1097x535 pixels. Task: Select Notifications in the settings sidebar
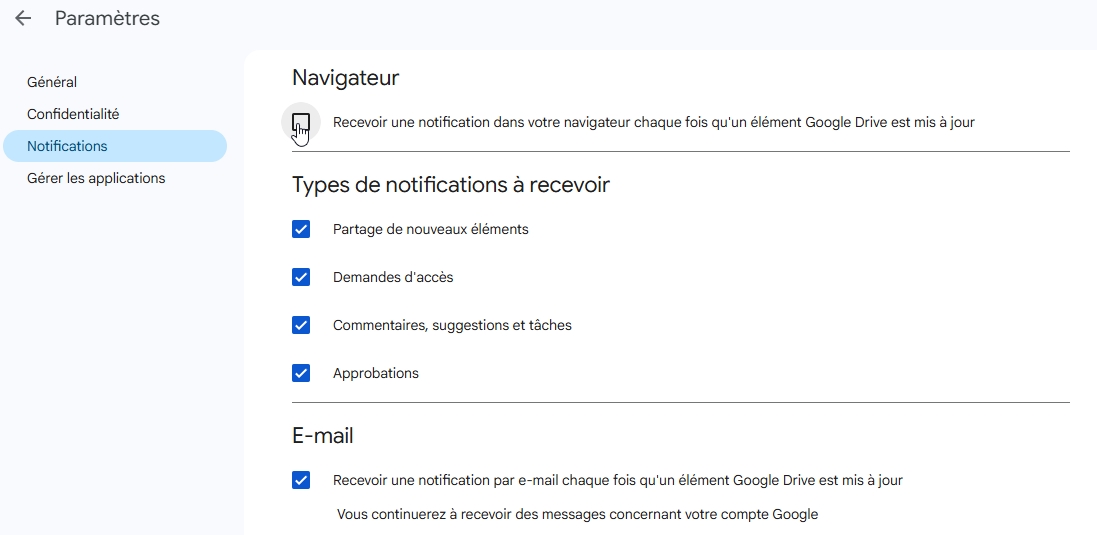click(67, 146)
